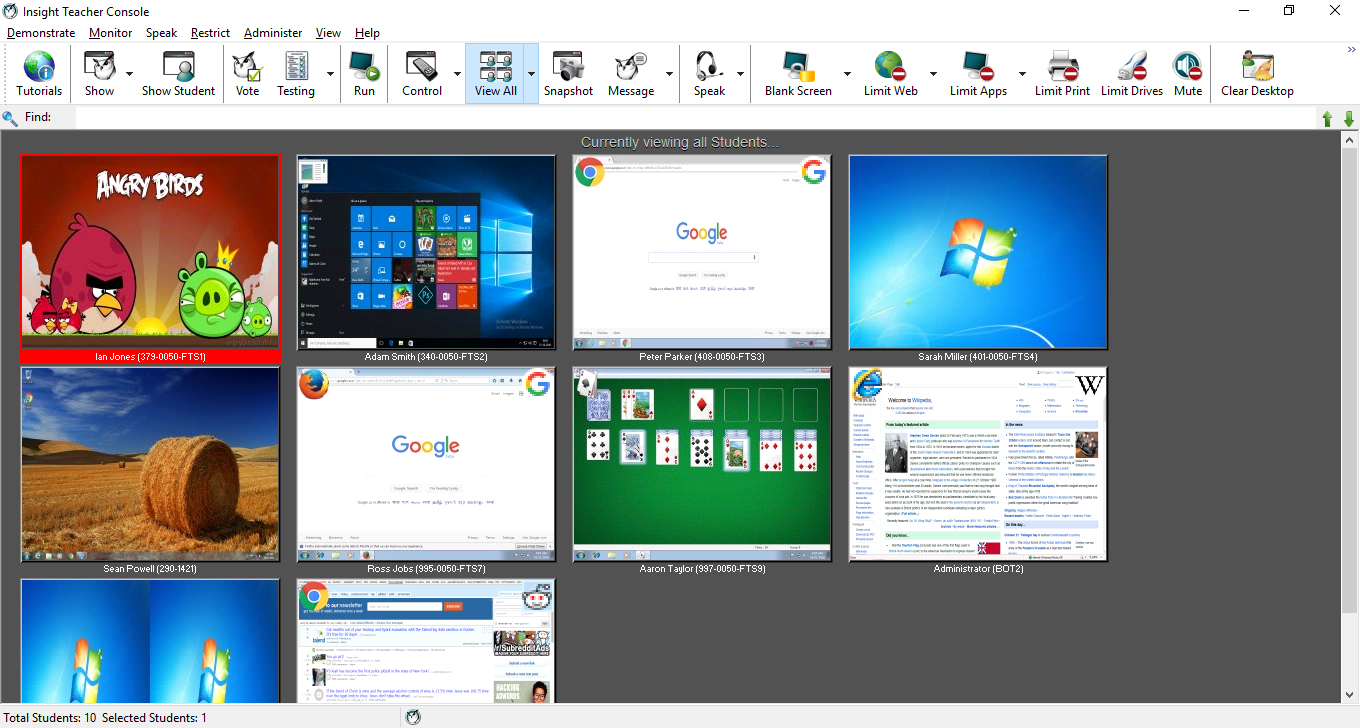Click Internet Explorer icon on Administrator thumbnail
This screenshot has width=1360, height=728.
pos(865,384)
